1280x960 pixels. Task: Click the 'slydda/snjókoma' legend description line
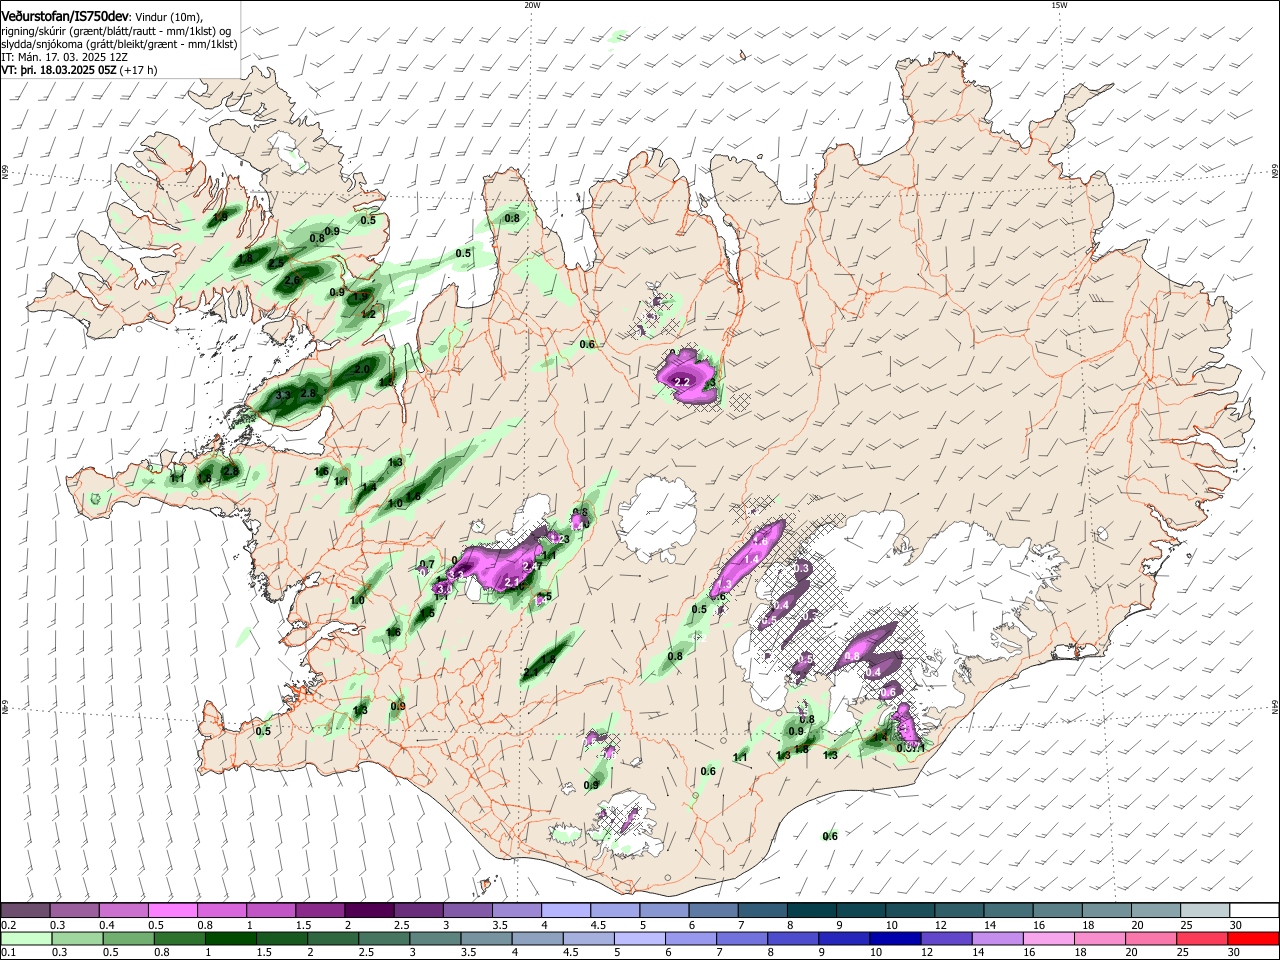(x=119, y=45)
